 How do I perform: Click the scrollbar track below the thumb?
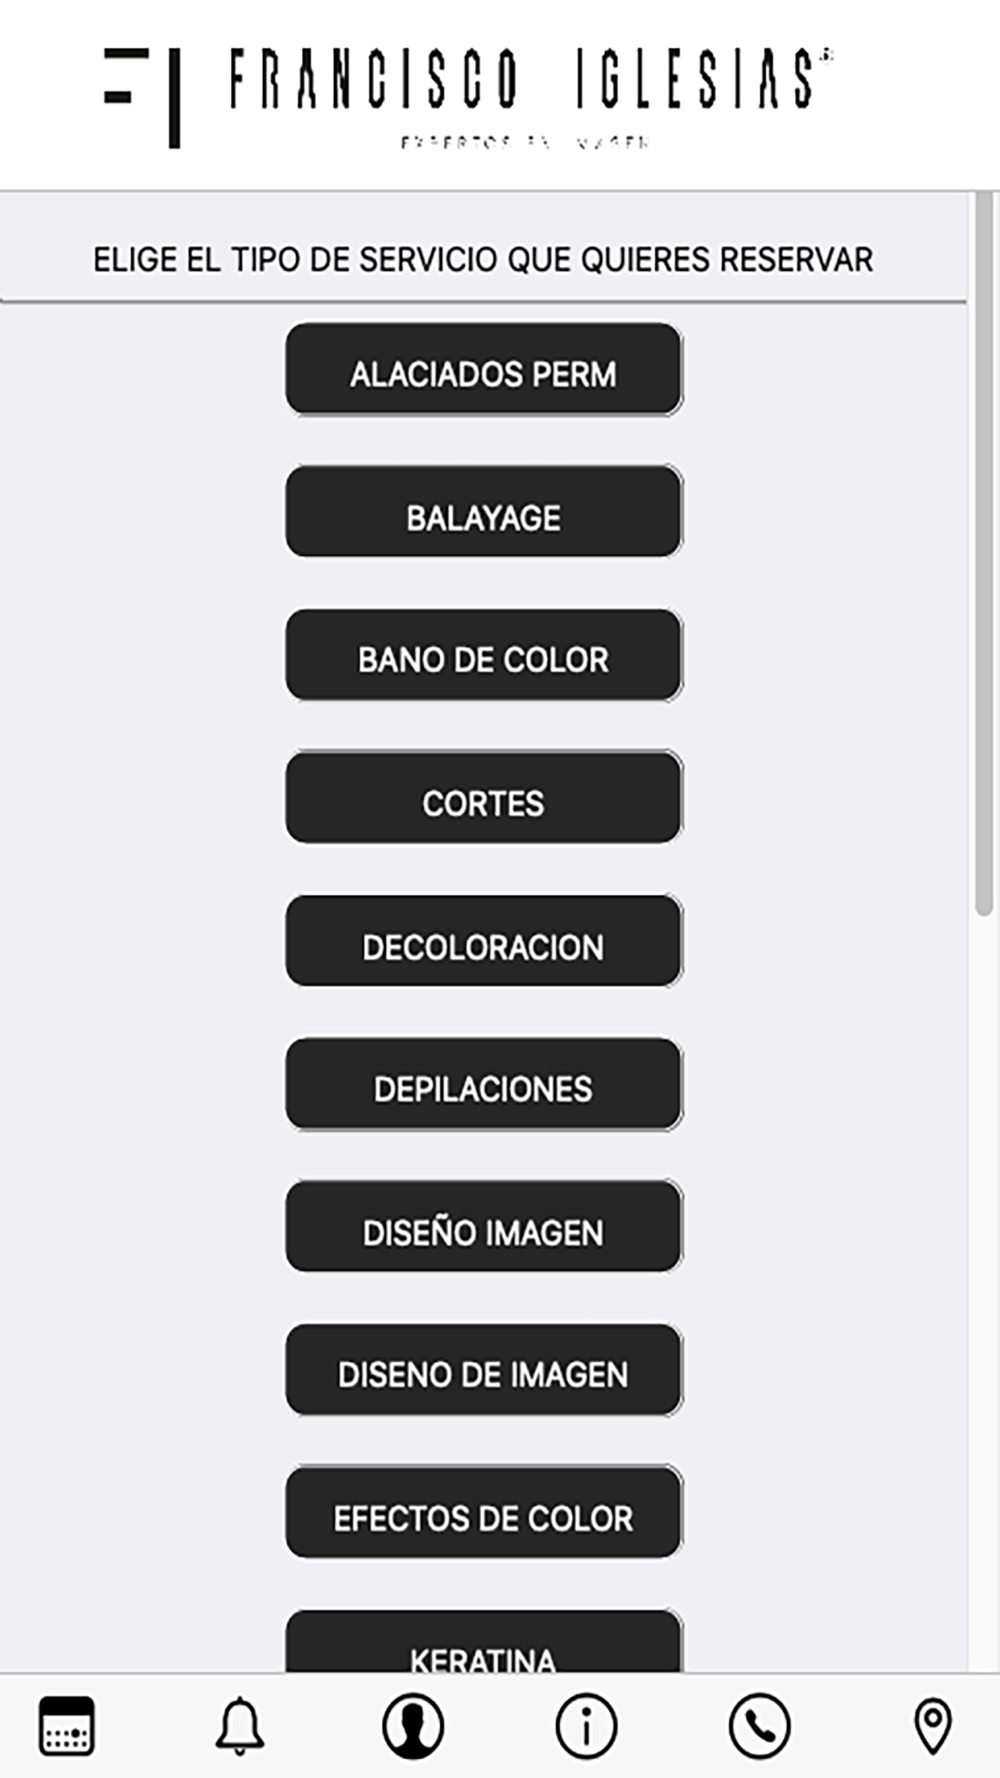pos(984,1290)
